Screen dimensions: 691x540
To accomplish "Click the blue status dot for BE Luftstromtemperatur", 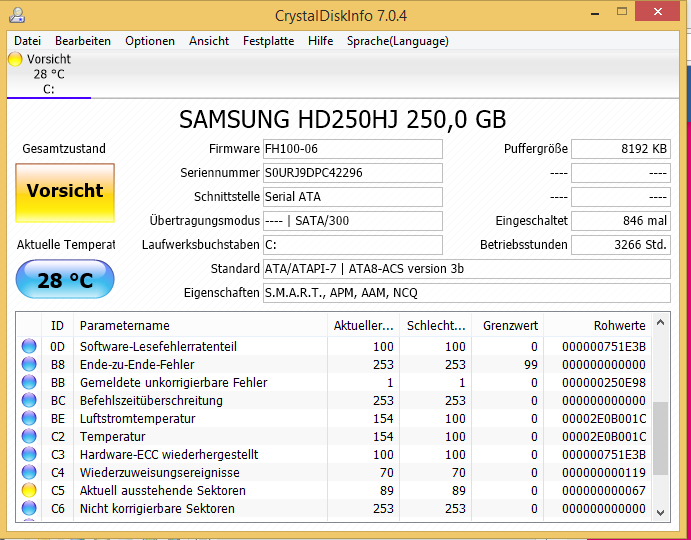I will (x=29, y=418).
